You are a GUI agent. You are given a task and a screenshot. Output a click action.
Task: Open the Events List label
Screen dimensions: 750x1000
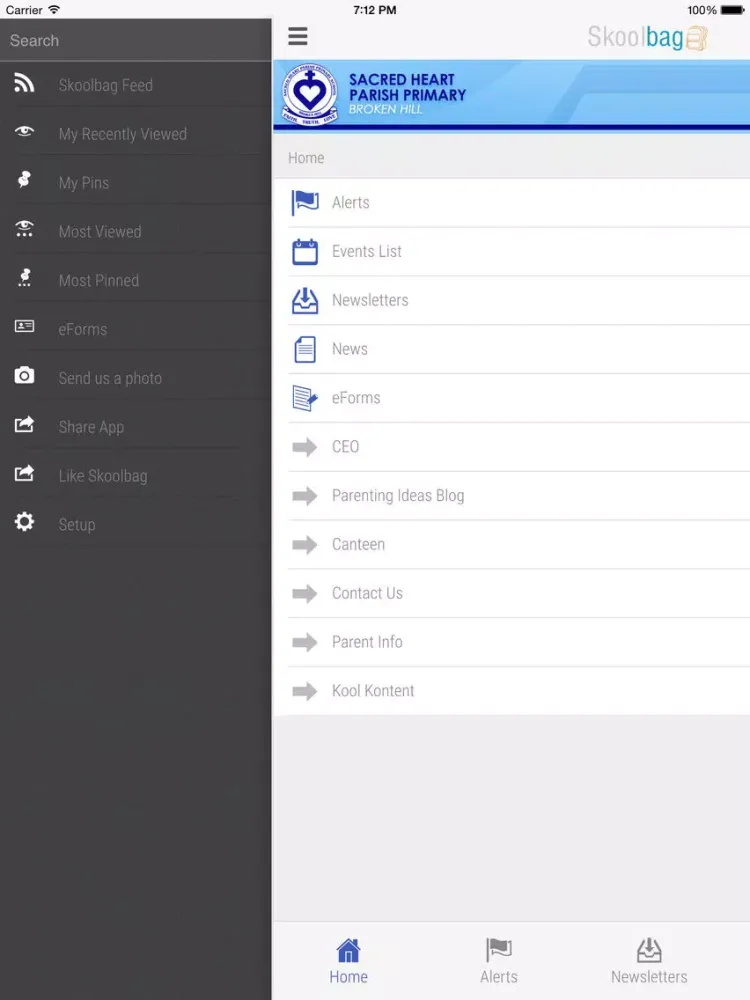(367, 251)
